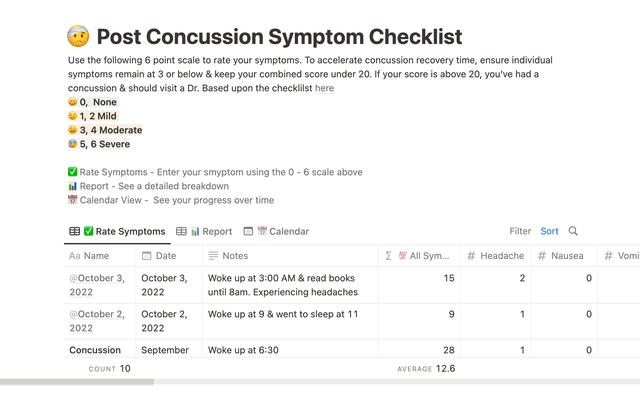Screen dimensions: 640x400
Task: Click the Notes column lines icon
Action: click(213, 256)
